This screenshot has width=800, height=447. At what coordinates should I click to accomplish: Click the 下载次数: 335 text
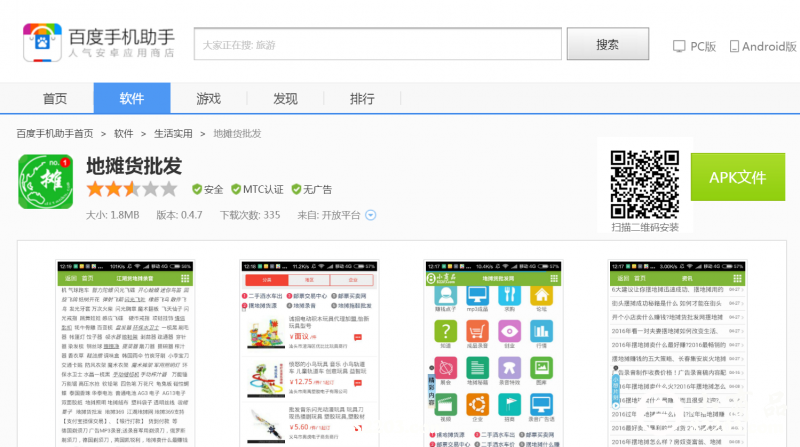click(x=250, y=215)
